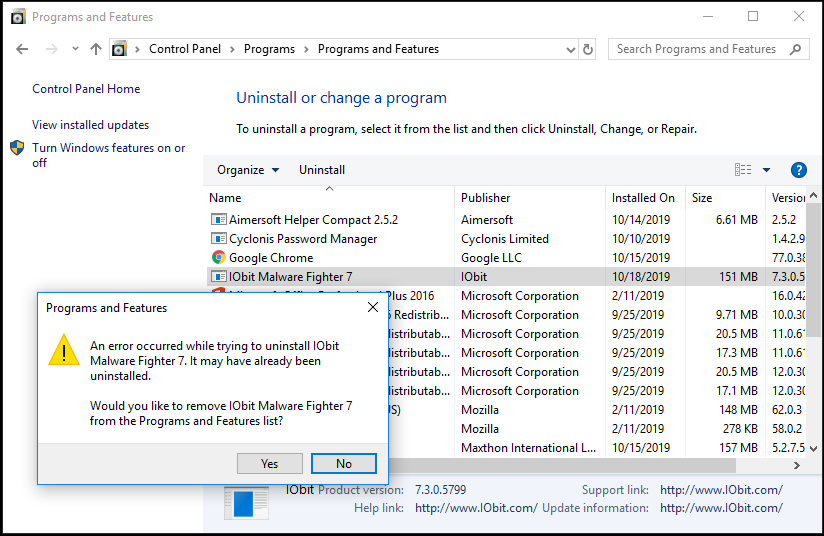Expand the arrow after Control Panel breadcrumb
The height and width of the screenshot is (536, 824).
232,49
